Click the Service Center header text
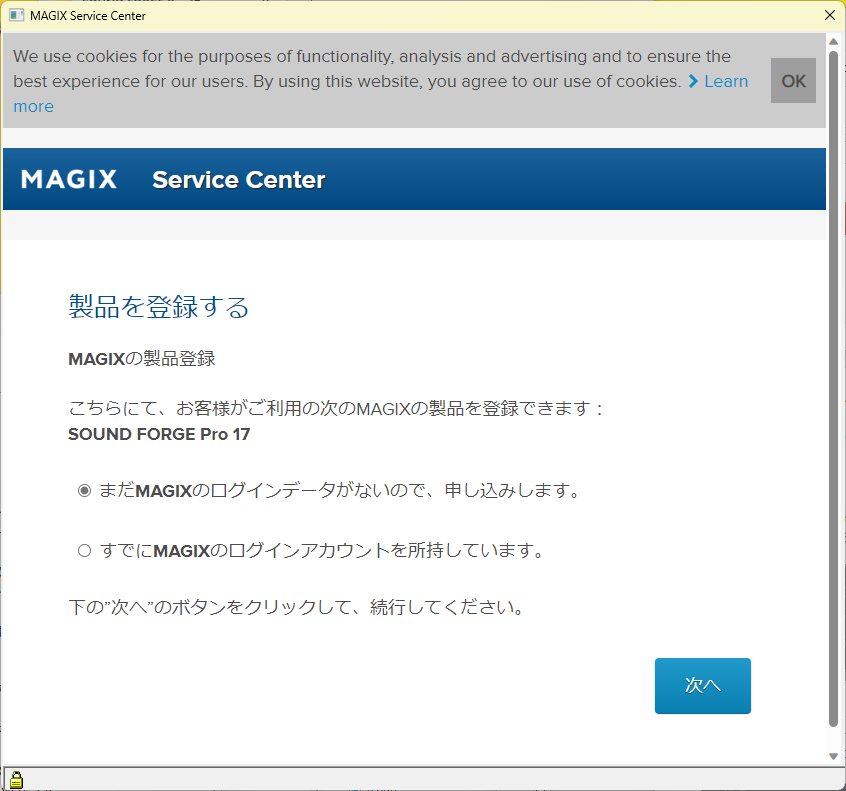 [238, 180]
